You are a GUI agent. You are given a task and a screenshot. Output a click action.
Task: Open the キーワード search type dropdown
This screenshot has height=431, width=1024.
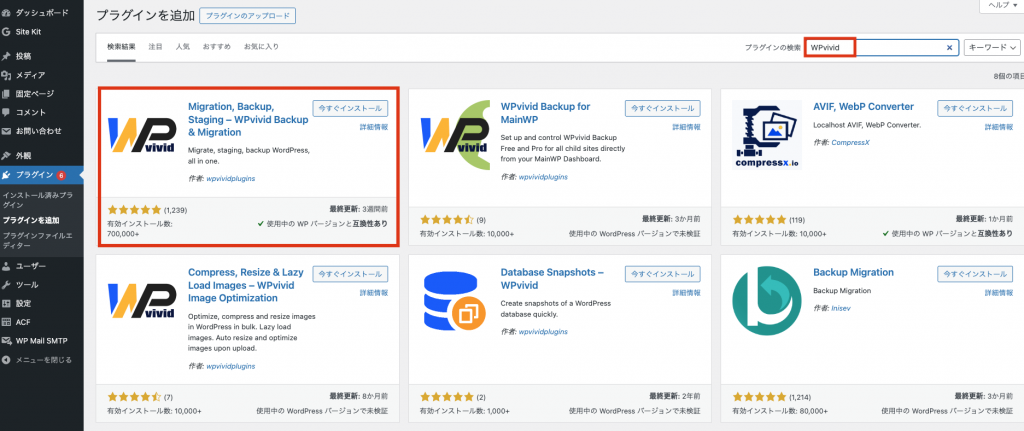pos(990,47)
